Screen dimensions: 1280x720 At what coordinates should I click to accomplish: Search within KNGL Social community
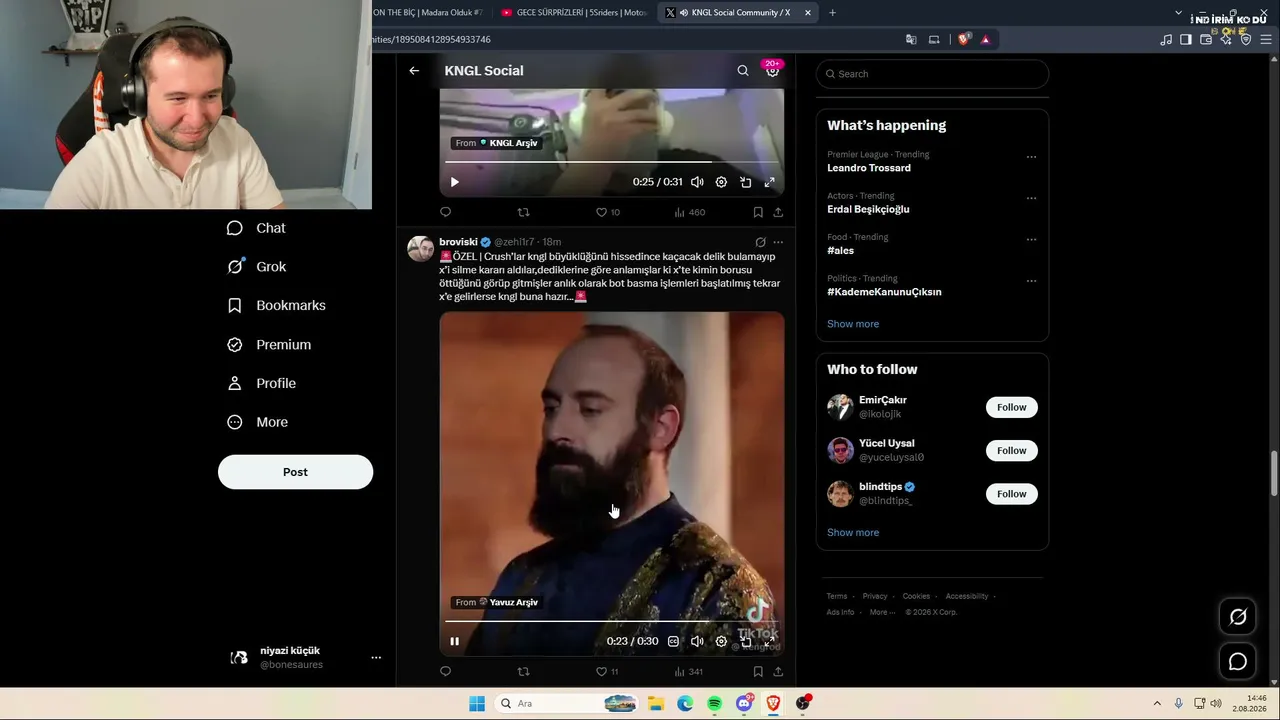click(x=743, y=71)
